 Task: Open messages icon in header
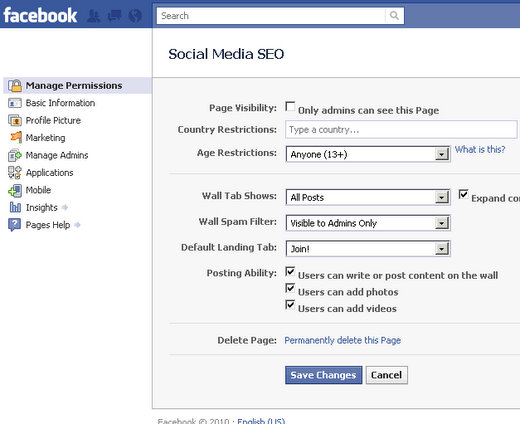click(114, 16)
